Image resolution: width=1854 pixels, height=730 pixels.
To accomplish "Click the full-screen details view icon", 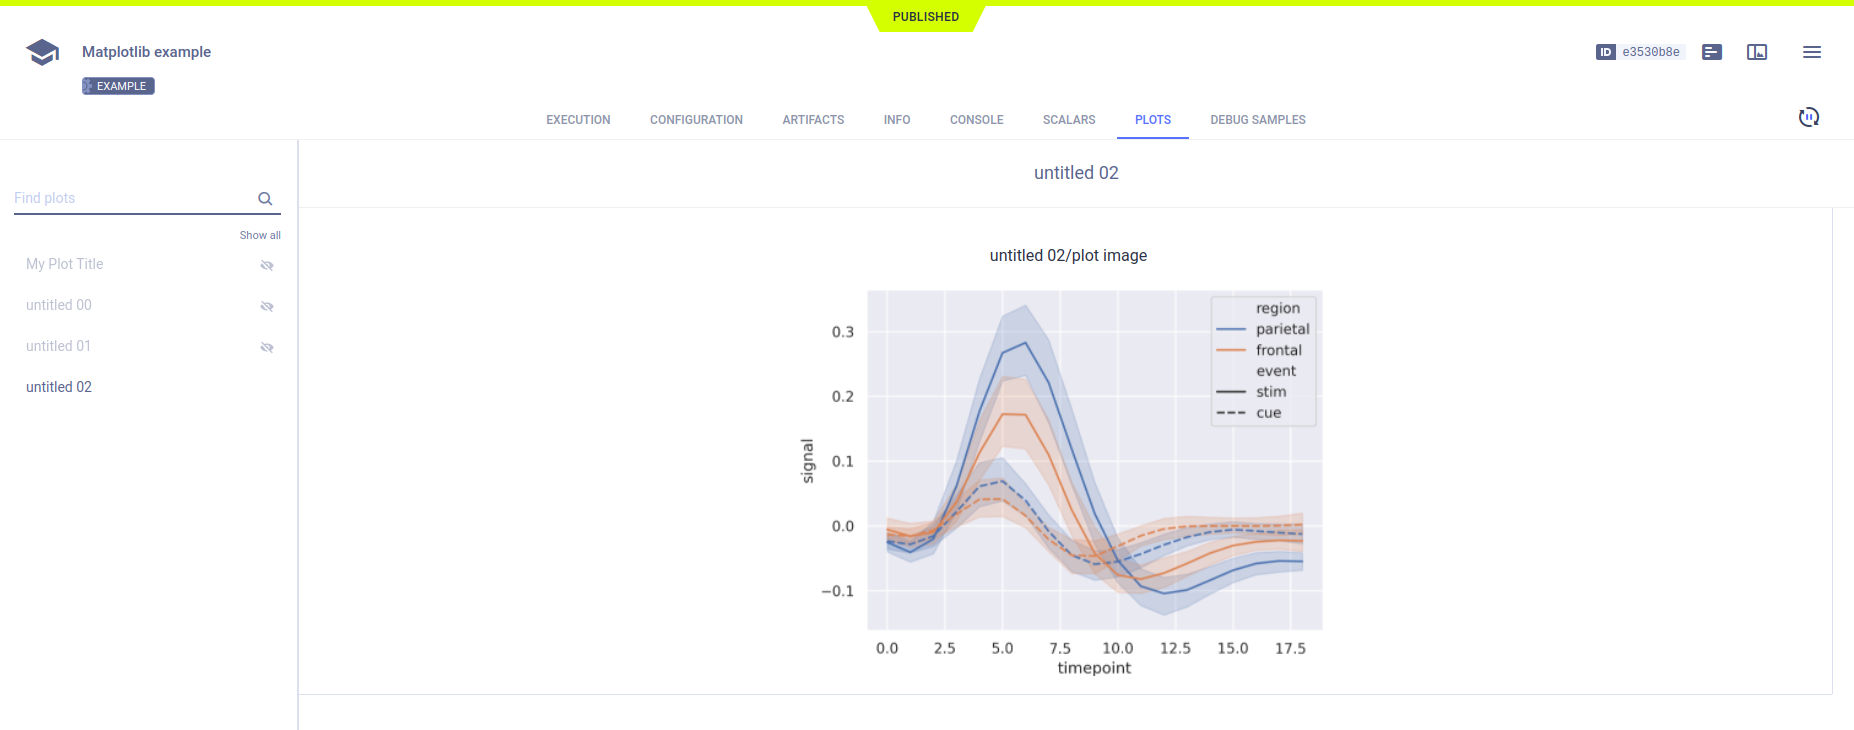I will [1757, 52].
